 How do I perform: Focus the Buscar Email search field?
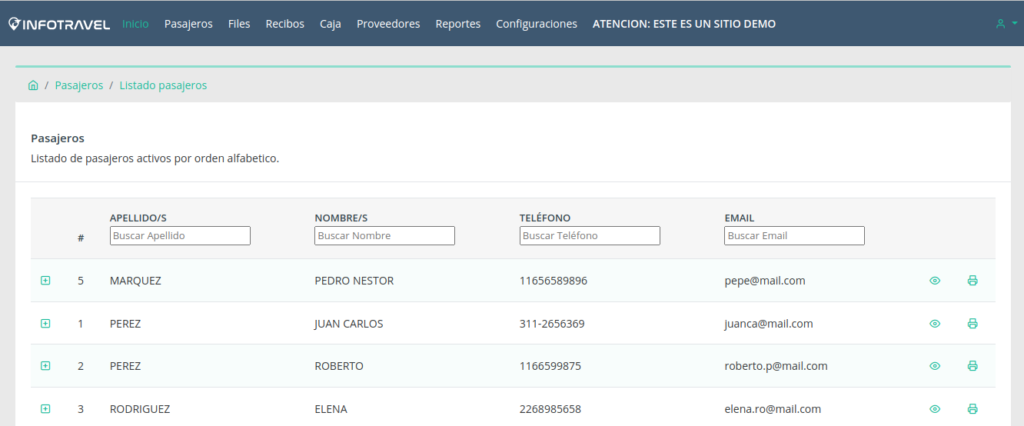795,236
